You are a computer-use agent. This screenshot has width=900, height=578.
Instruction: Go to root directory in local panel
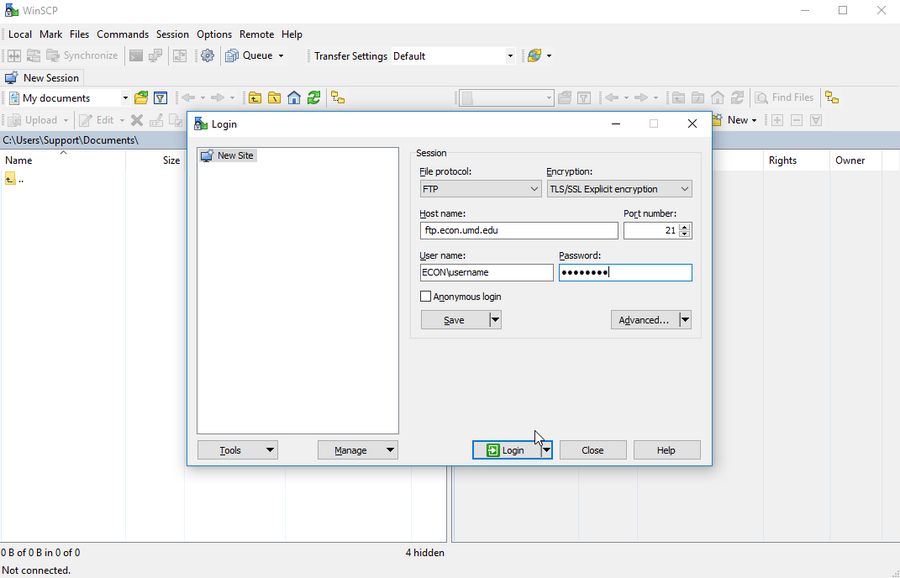(274, 98)
